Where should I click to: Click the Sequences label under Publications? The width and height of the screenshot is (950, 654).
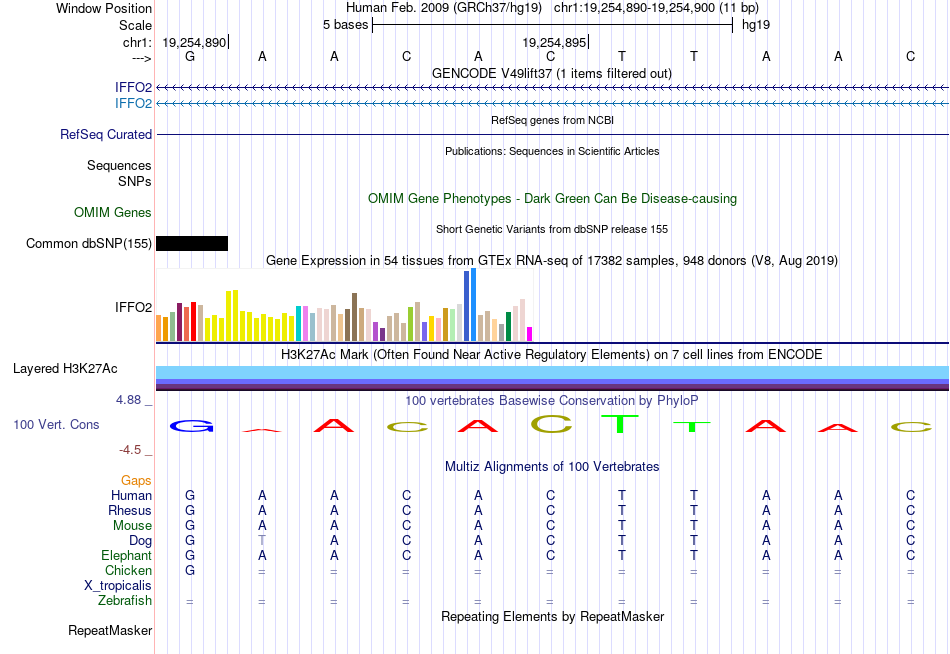coord(119,165)
